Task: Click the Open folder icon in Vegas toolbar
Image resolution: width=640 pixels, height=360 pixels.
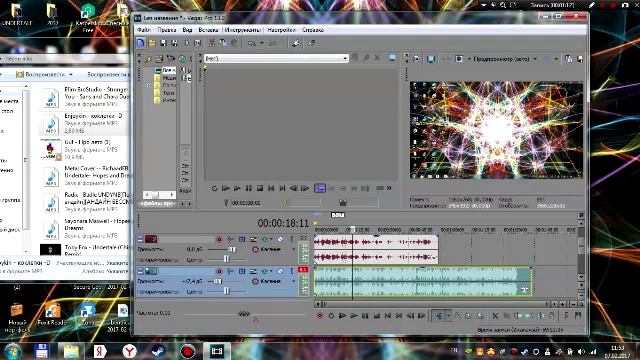Action: pyautogui.click(x=152, y=43)
